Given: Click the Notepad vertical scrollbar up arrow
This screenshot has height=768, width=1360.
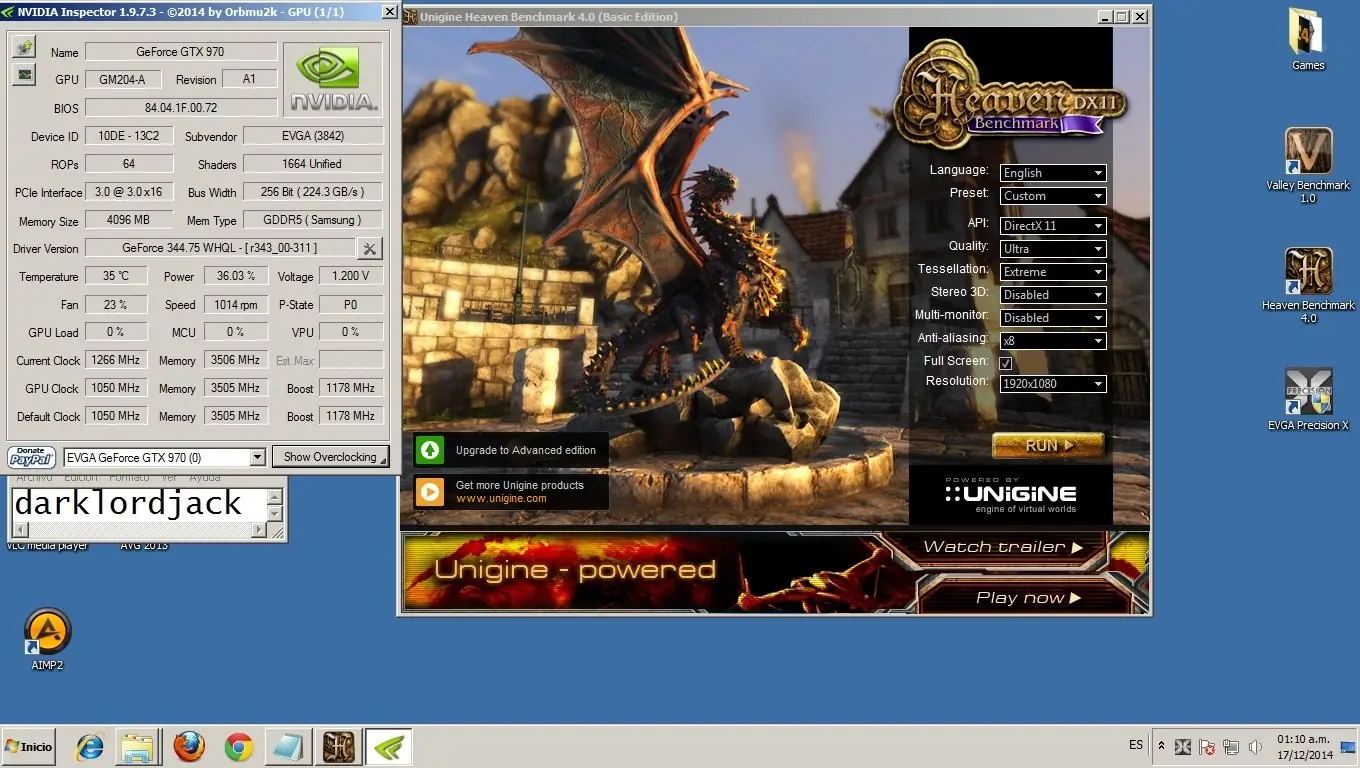Looking at the screenshot, I should 275,496.
